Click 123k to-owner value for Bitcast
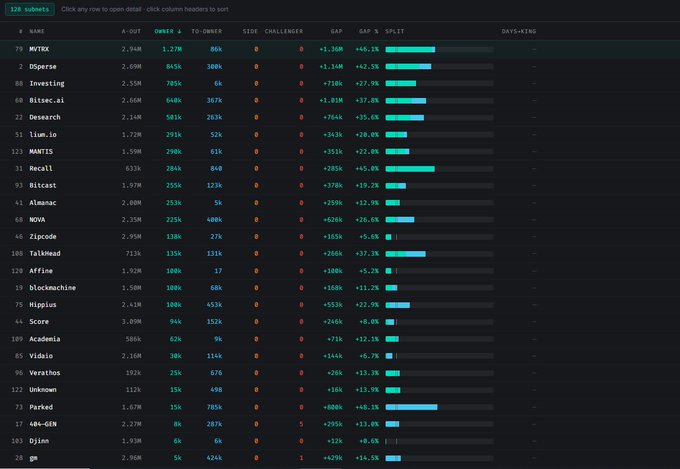The width and height of the screenshot is (680, 469). pos(214,185)
